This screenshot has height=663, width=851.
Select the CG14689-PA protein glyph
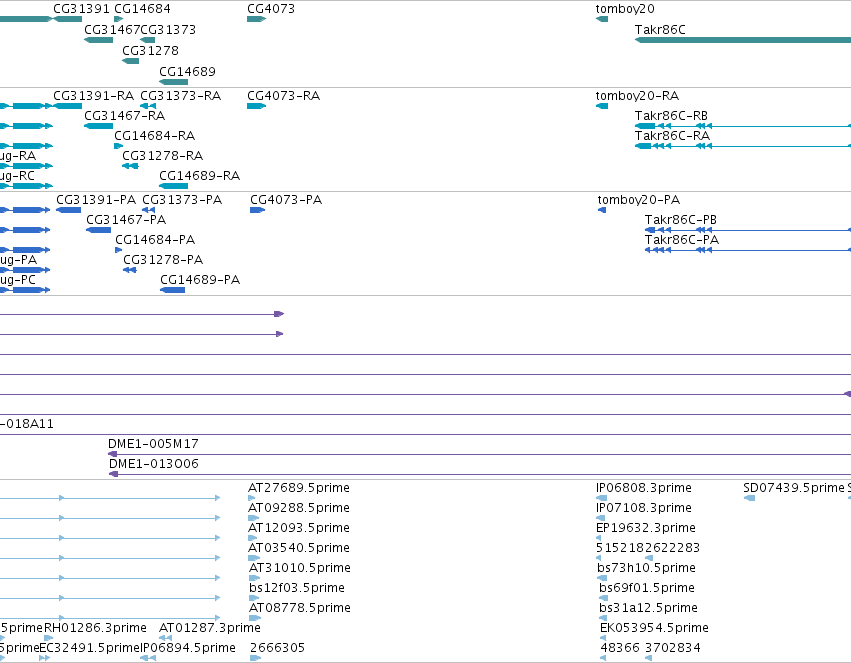click(x=173, y=290)
